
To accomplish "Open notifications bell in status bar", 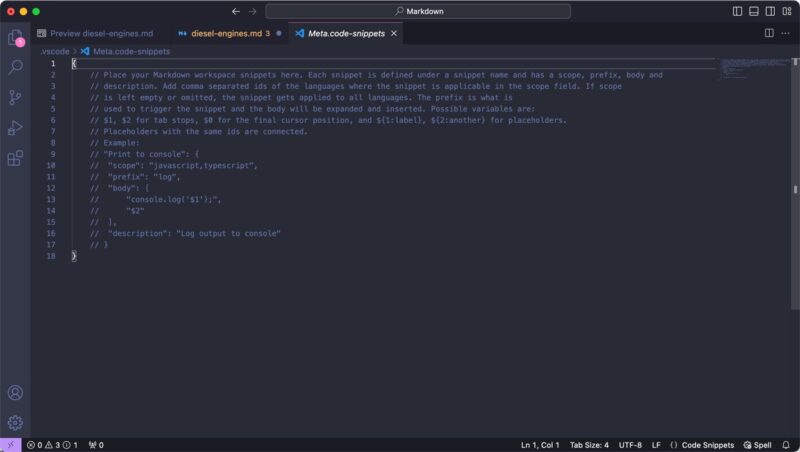I will pyautogui.click(x=786, y=445).
